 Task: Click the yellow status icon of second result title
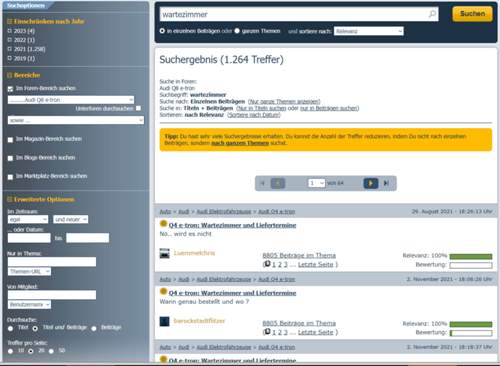point(163,291)
